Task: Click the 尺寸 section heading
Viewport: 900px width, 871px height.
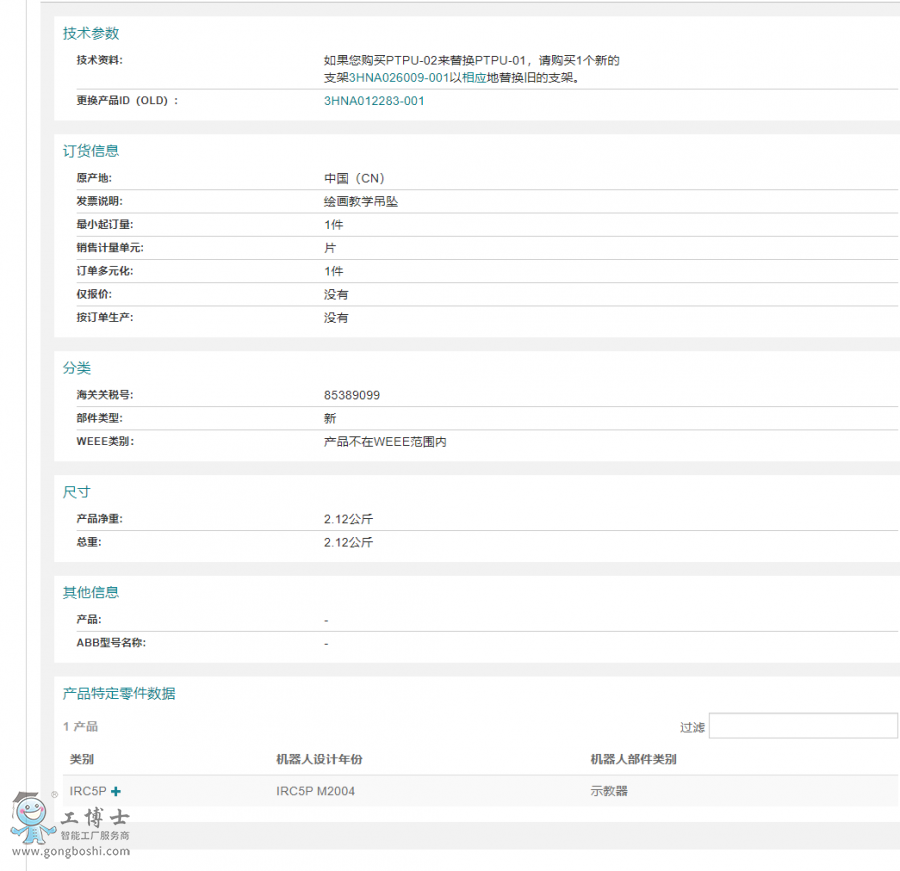Action: (77, 491)
